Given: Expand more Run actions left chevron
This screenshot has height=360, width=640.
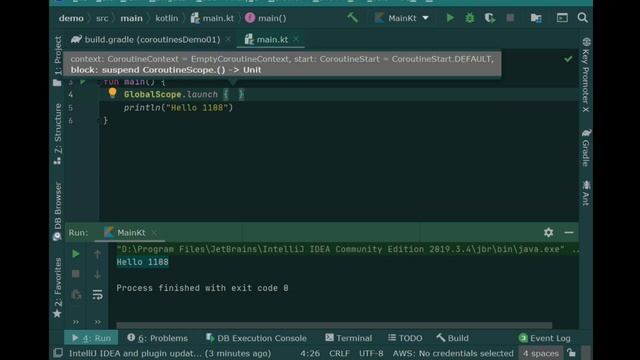Looking at the screenshot, I should tap(76, 322).
